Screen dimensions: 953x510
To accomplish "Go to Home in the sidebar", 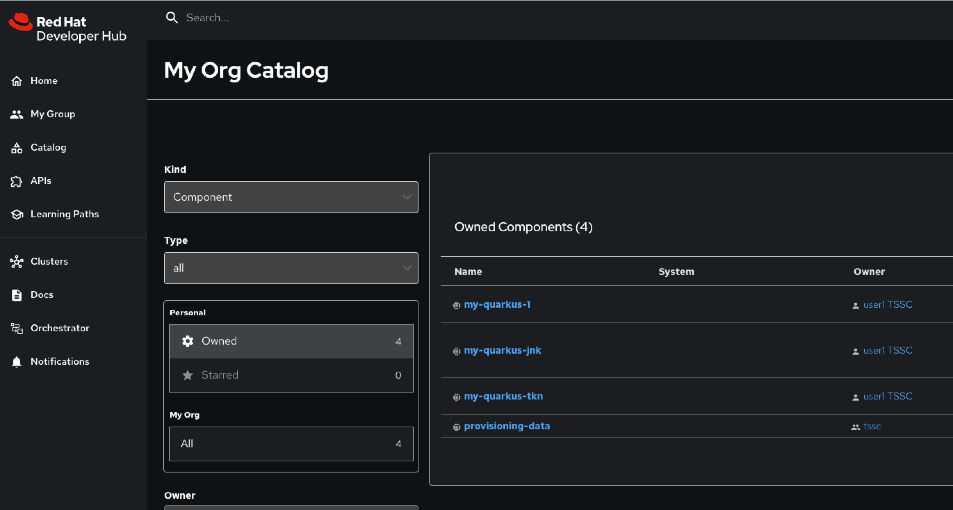I will click(x=44, y=81).
